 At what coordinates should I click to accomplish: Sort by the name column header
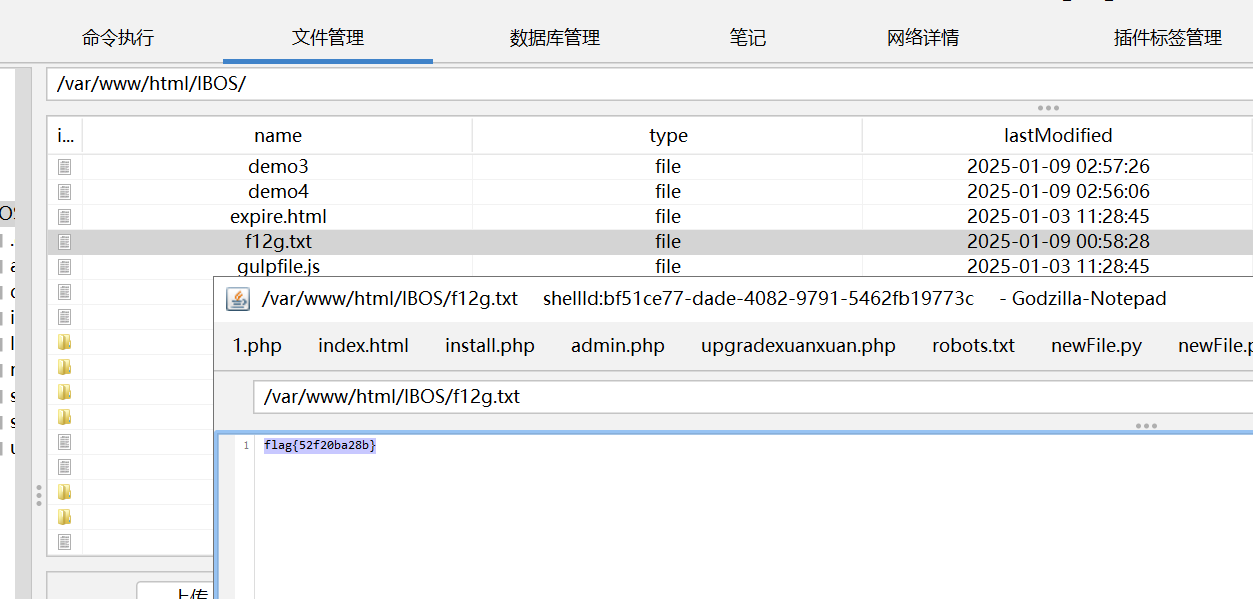[278, 135]
